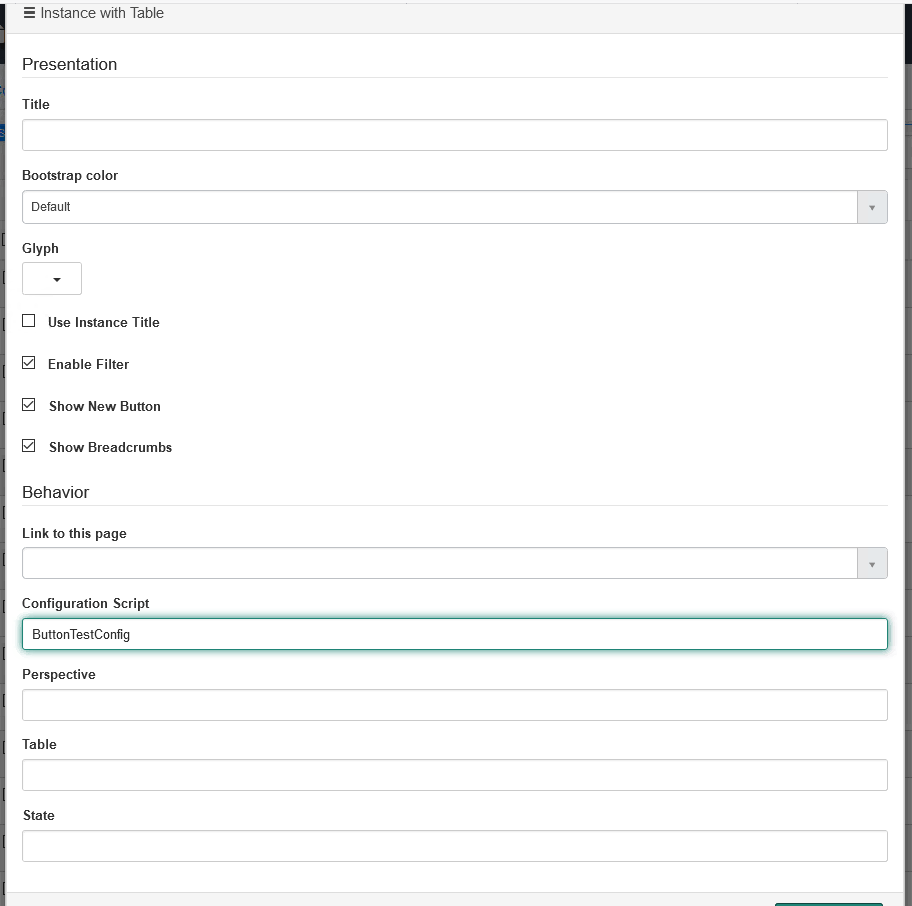Click the Link to this page text box
Image resolution: width=912 pixels, height=906 pixels.
point(440,562)
